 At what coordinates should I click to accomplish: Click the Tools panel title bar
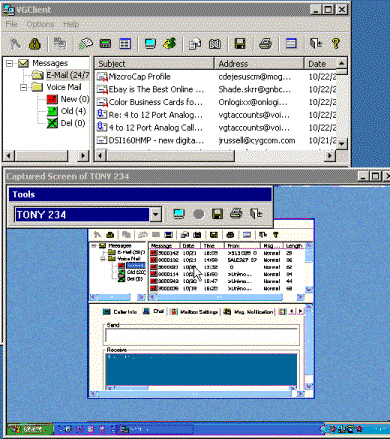click(140, 194)
